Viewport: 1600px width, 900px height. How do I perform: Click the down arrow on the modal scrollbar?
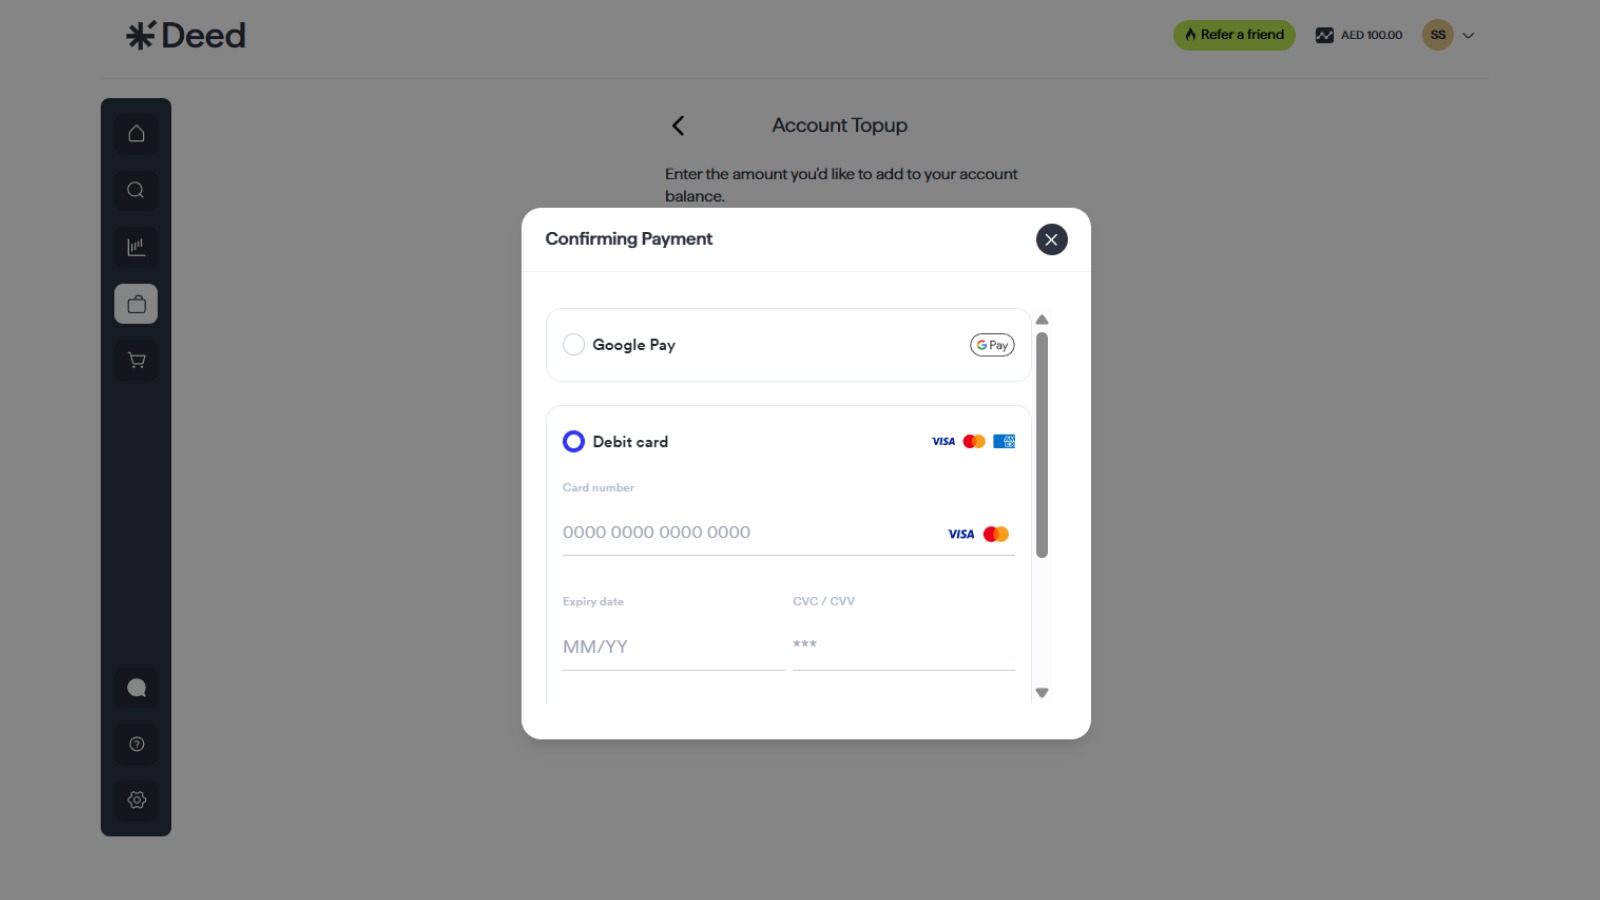pos(1042,692)
